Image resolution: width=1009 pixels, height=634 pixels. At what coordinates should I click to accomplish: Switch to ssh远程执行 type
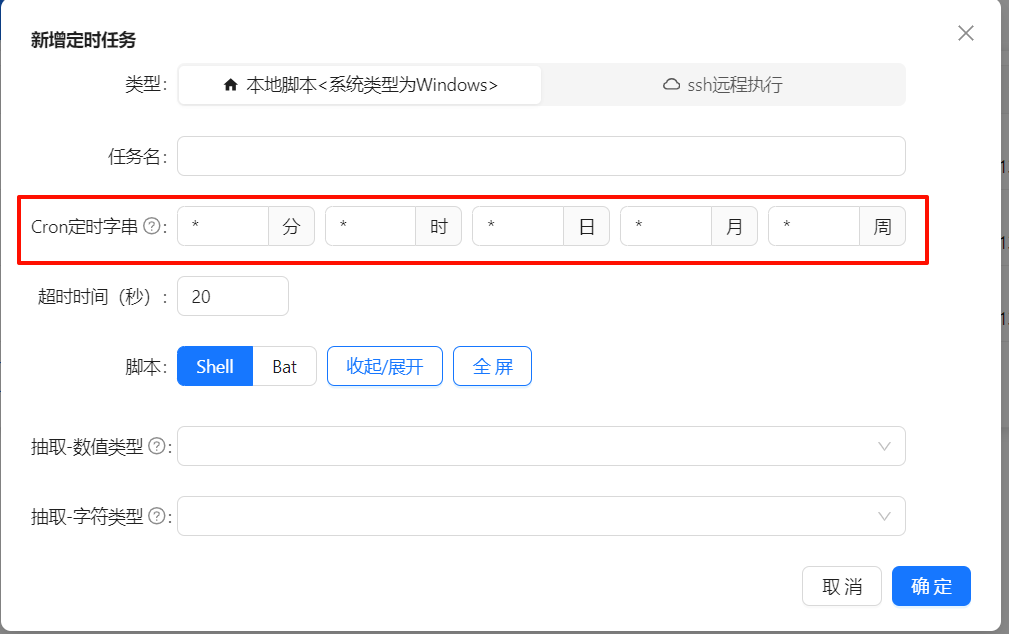723,85
